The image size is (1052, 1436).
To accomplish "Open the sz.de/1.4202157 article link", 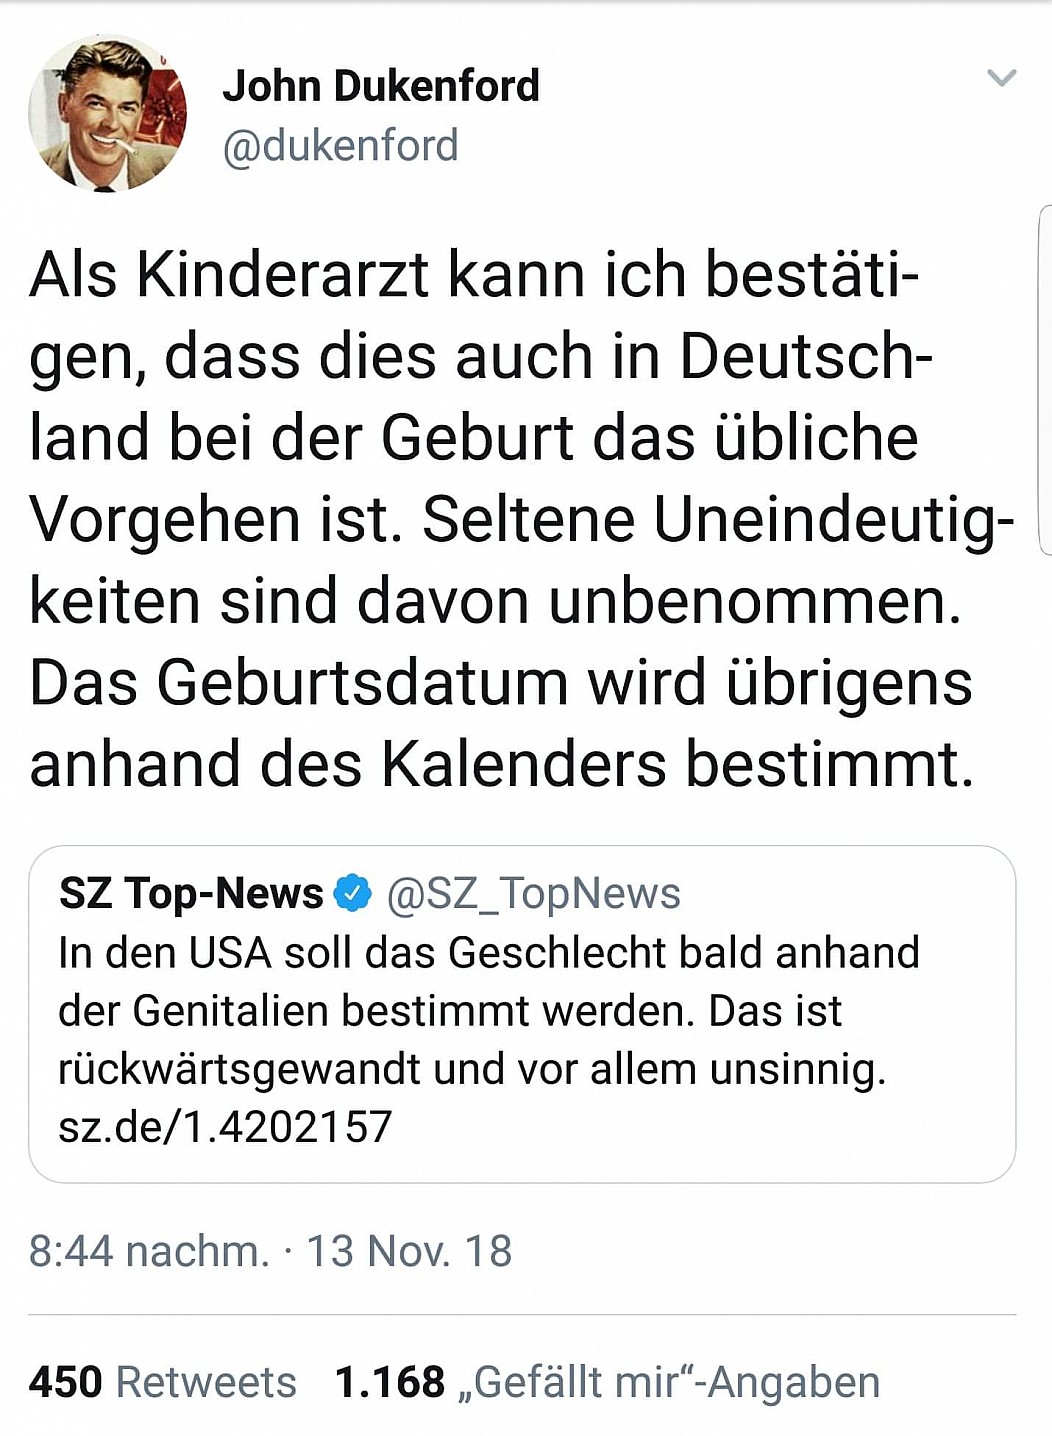I will coord(225,1127).
